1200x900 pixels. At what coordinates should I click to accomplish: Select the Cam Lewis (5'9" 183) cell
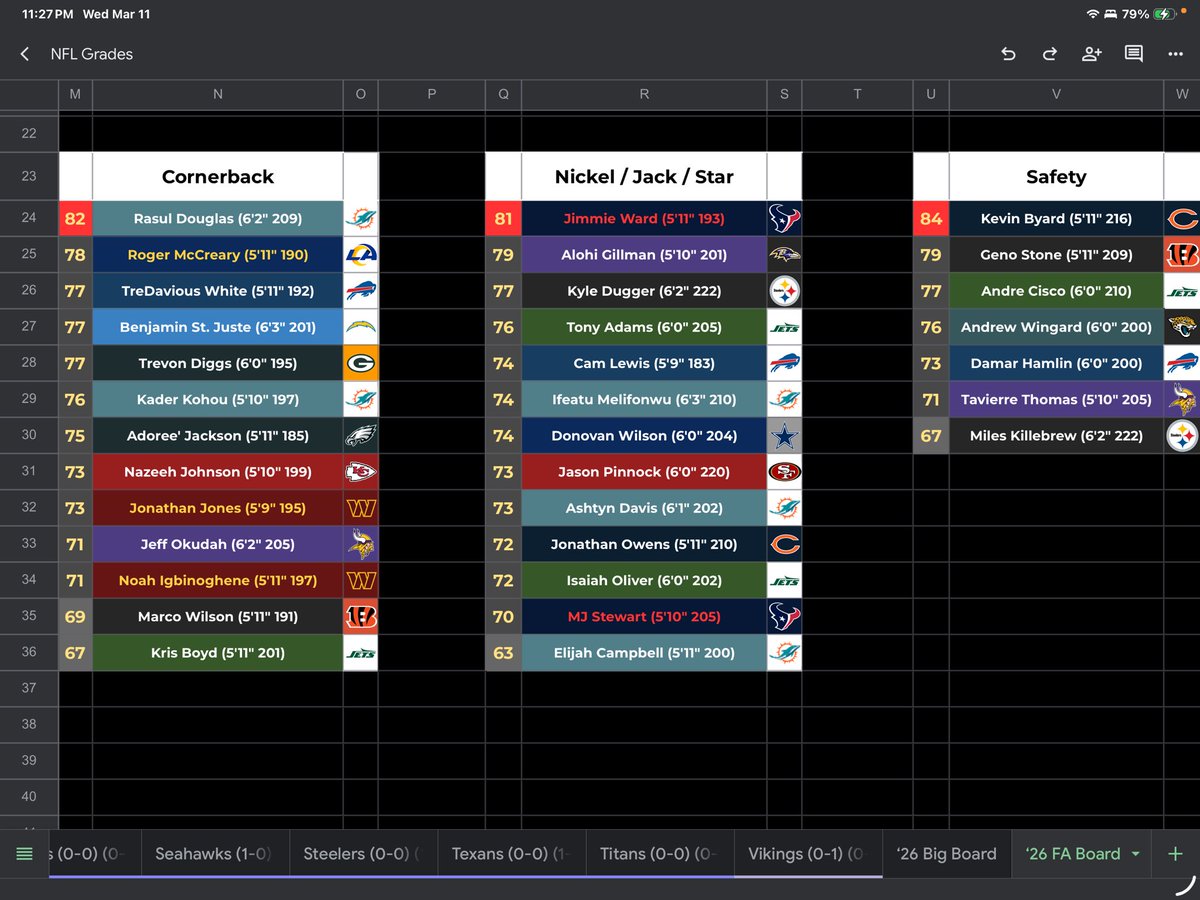pos(644,363)
